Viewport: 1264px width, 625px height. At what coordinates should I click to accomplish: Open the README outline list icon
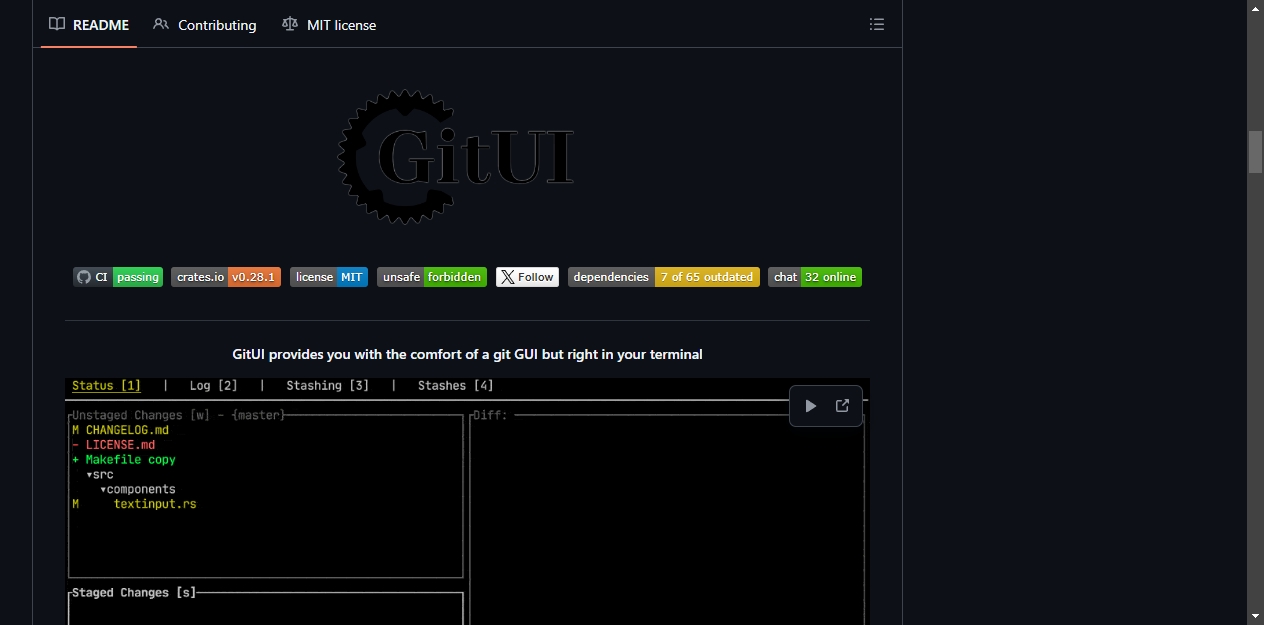click(x=877, y=25)
